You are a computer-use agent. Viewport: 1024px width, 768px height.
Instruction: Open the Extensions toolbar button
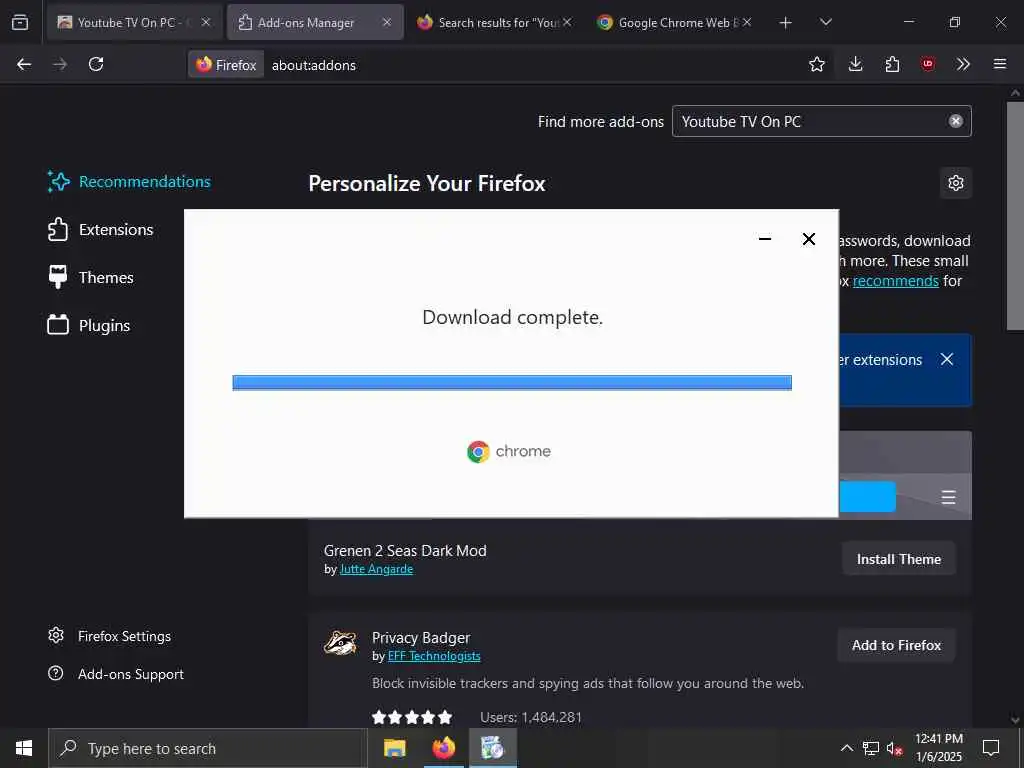pyautogui.click(x=892, y=64)
